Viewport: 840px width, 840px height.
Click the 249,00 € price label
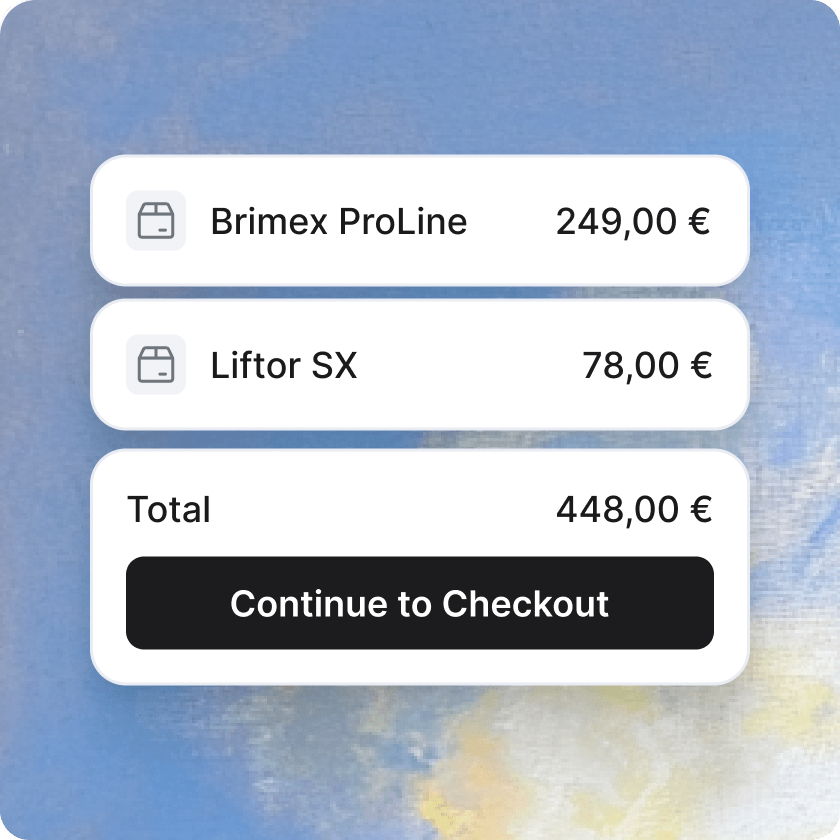pos(634,221)
